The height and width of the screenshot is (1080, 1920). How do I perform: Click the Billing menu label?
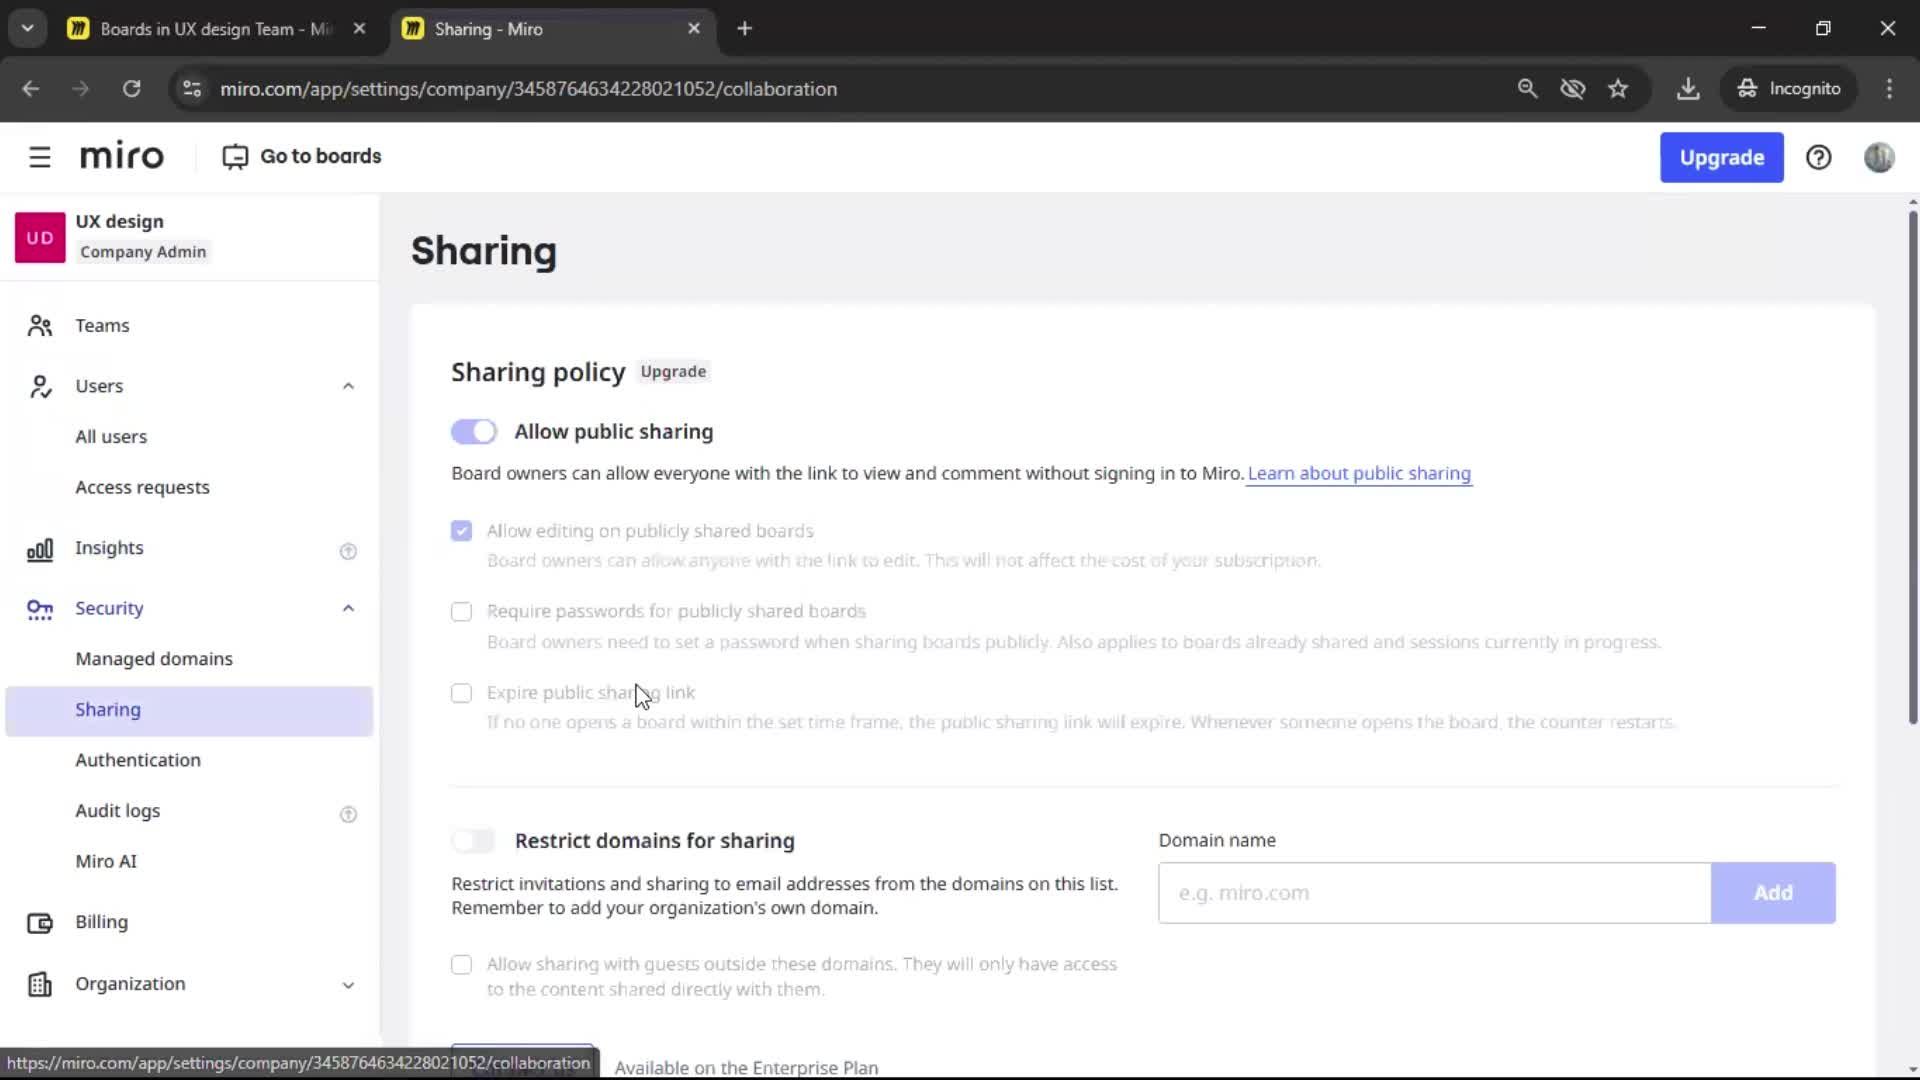click(x=101, y=922)
